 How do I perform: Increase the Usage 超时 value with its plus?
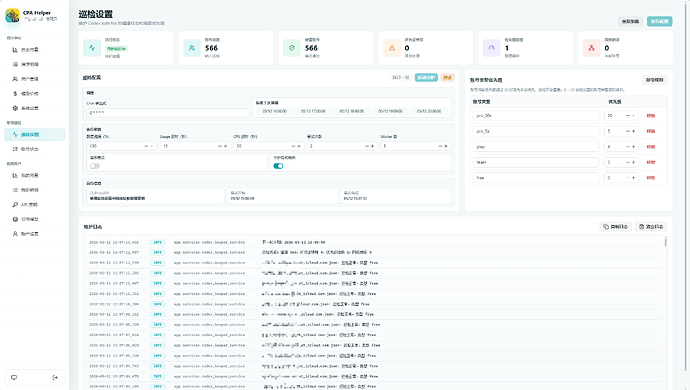click(225, 146)
